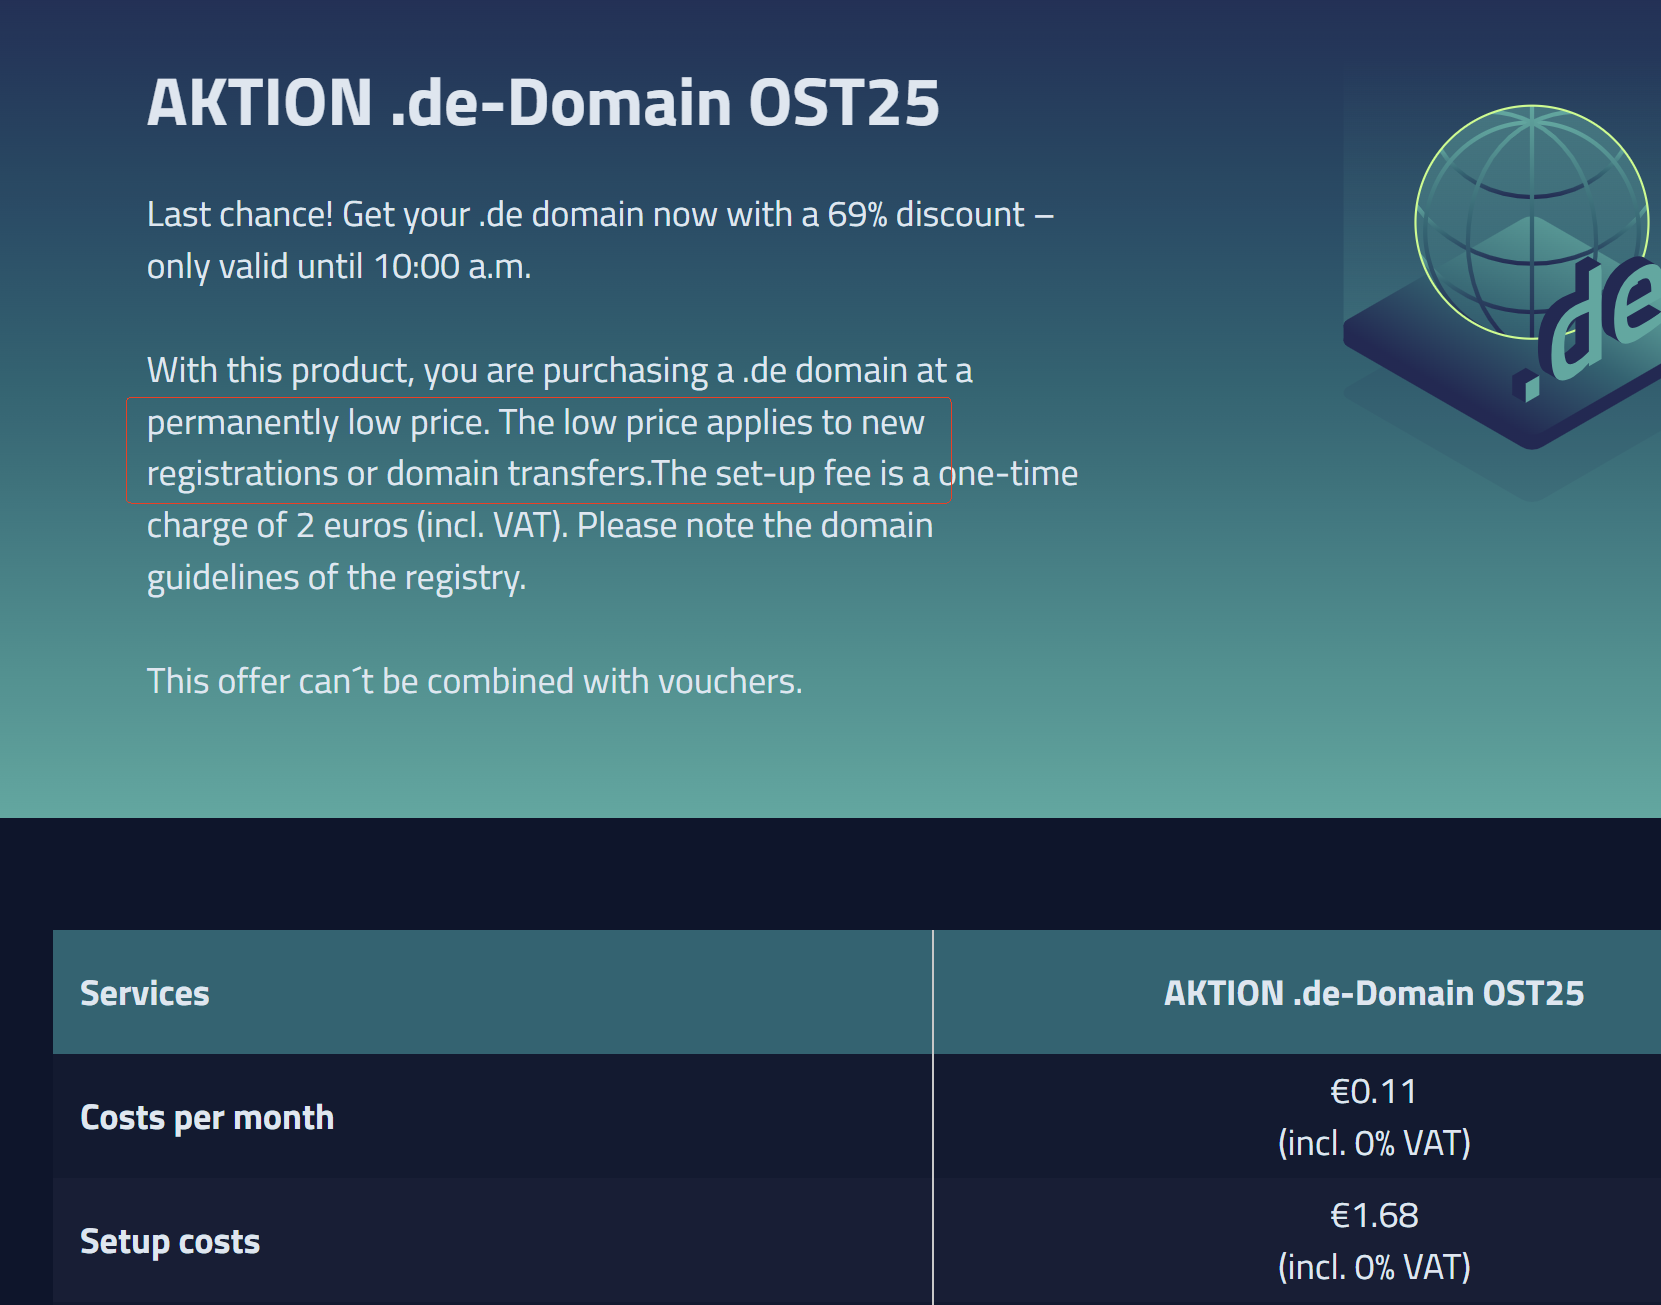Click the vouchers notice sentence
This screenshot has height=1305, width=1661.
(474, 681)
